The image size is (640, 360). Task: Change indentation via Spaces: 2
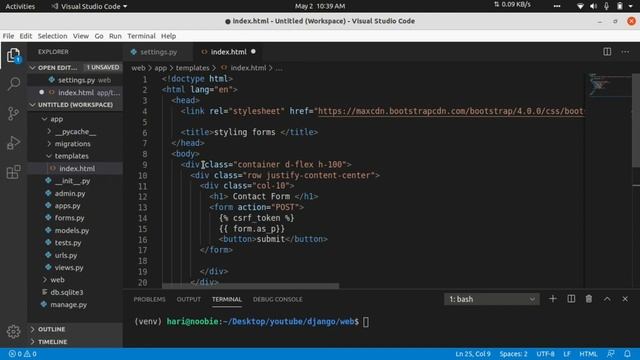[x=513, y=354]
